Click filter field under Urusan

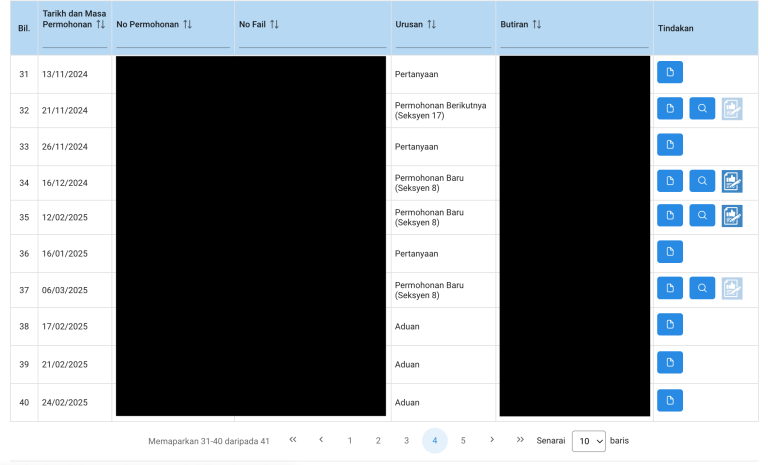click(x=443, y=40)
